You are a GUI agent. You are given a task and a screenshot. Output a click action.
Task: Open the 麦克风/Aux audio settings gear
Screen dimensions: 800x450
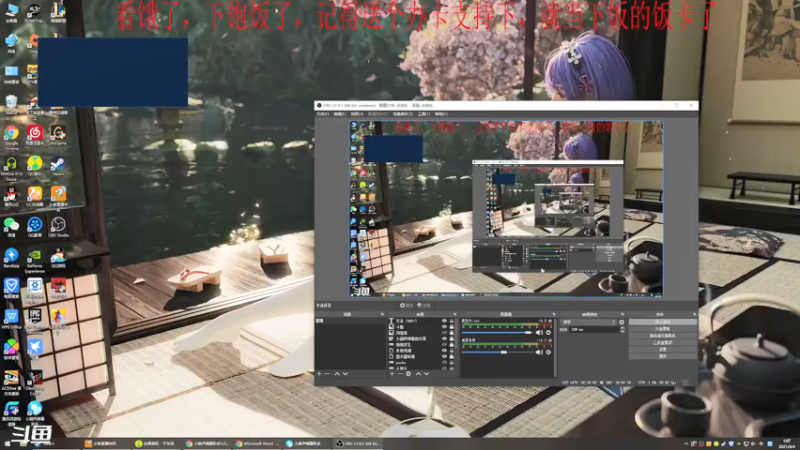click(548, 333)
